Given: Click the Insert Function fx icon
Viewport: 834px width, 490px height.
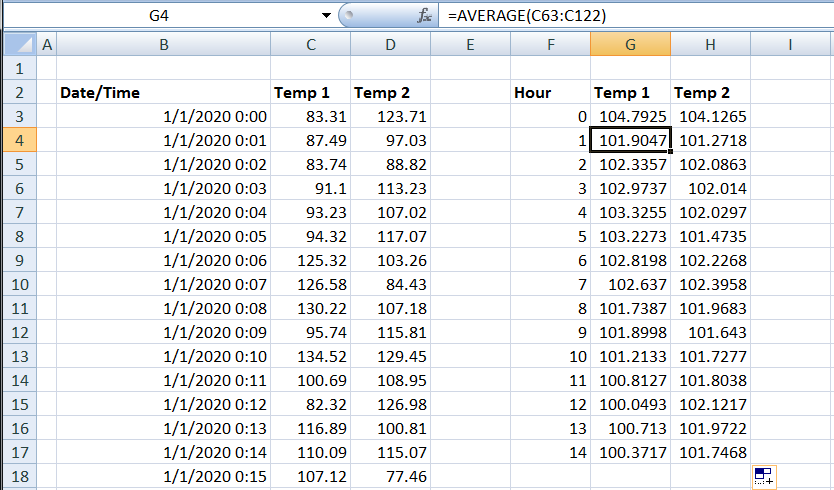Looking at the screenshot, I should click(424, 15).
